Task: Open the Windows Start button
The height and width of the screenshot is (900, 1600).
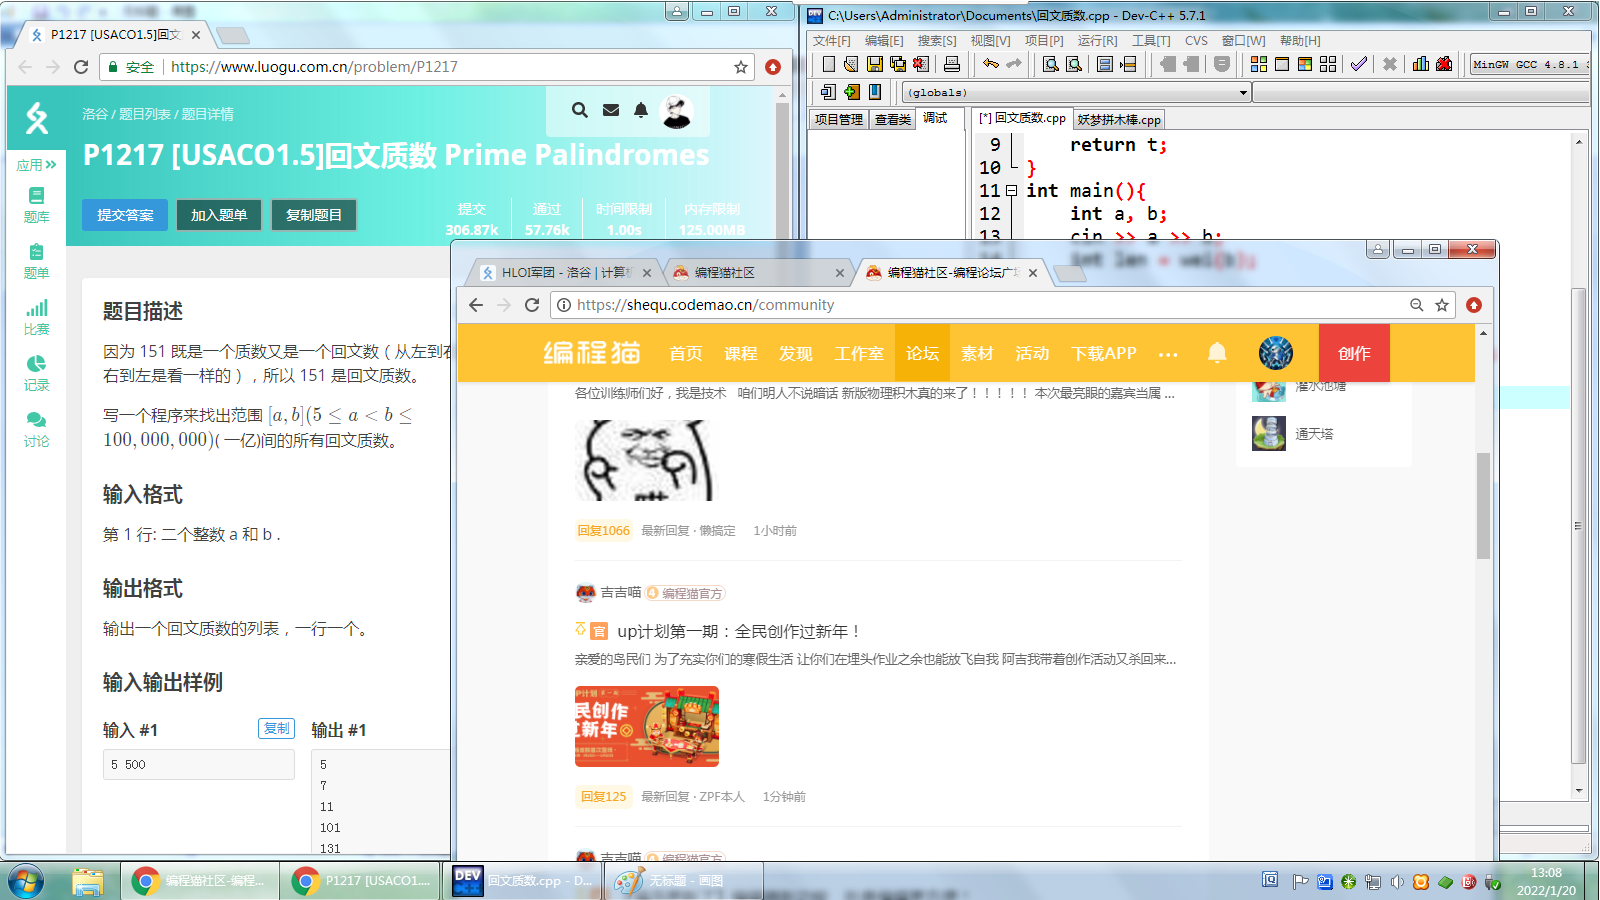Action: pos(26,881)
